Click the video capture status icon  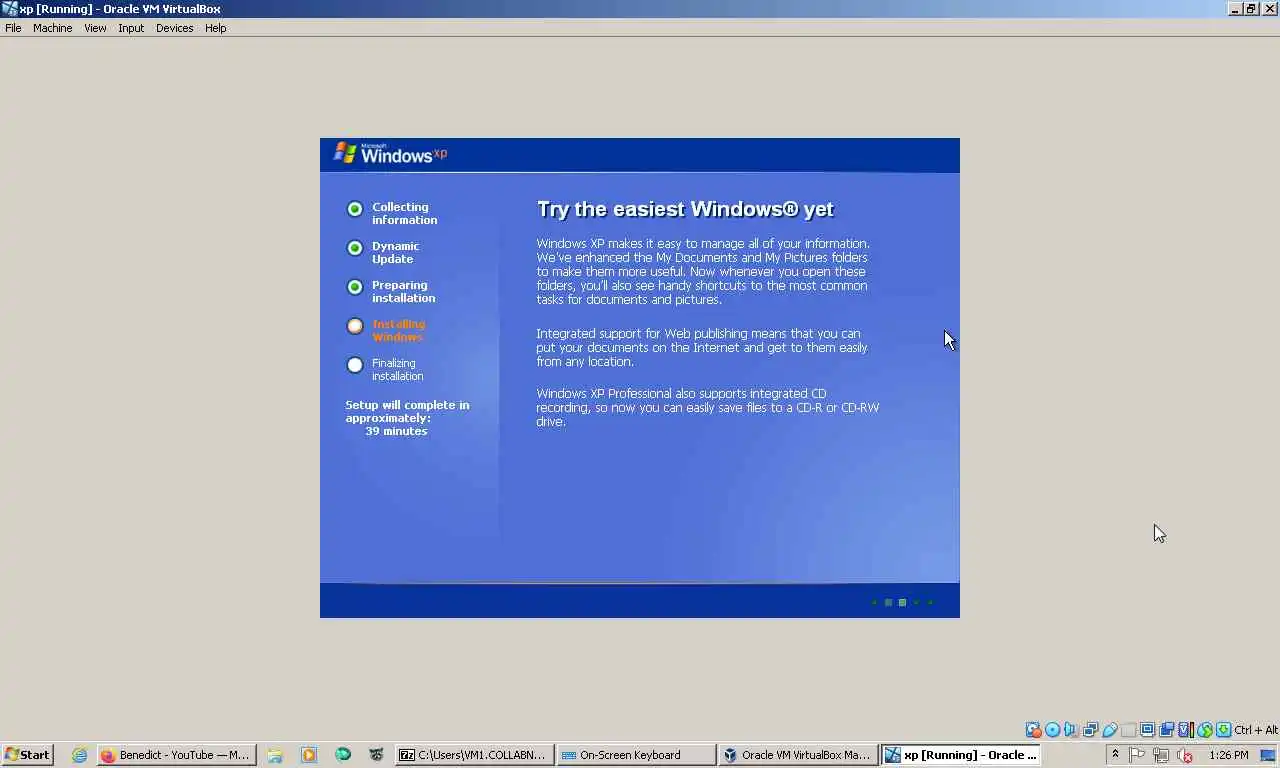[x=1166, y=730]
